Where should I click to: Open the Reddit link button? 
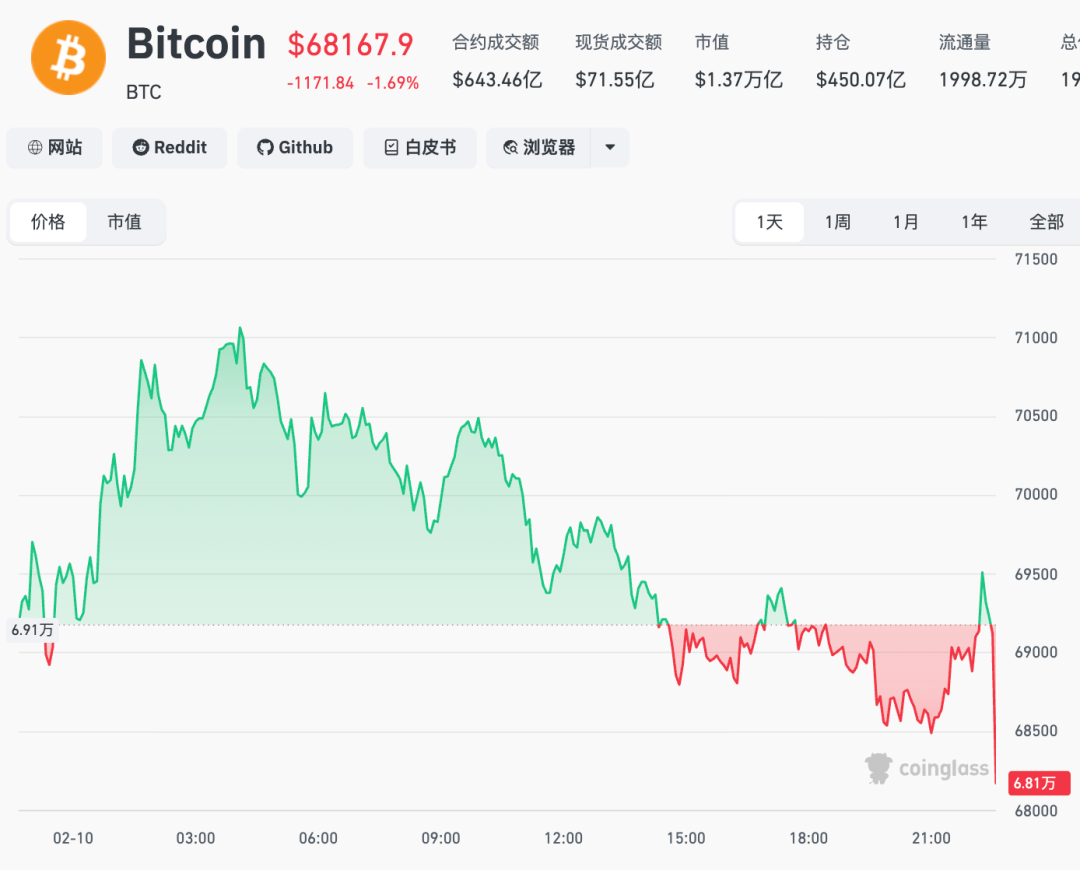170,148
